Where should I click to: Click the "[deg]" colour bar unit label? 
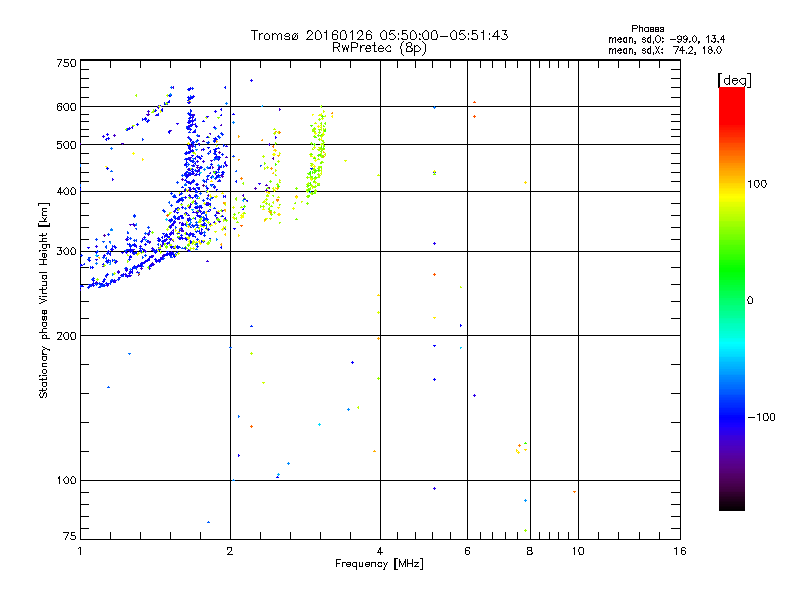734,81
